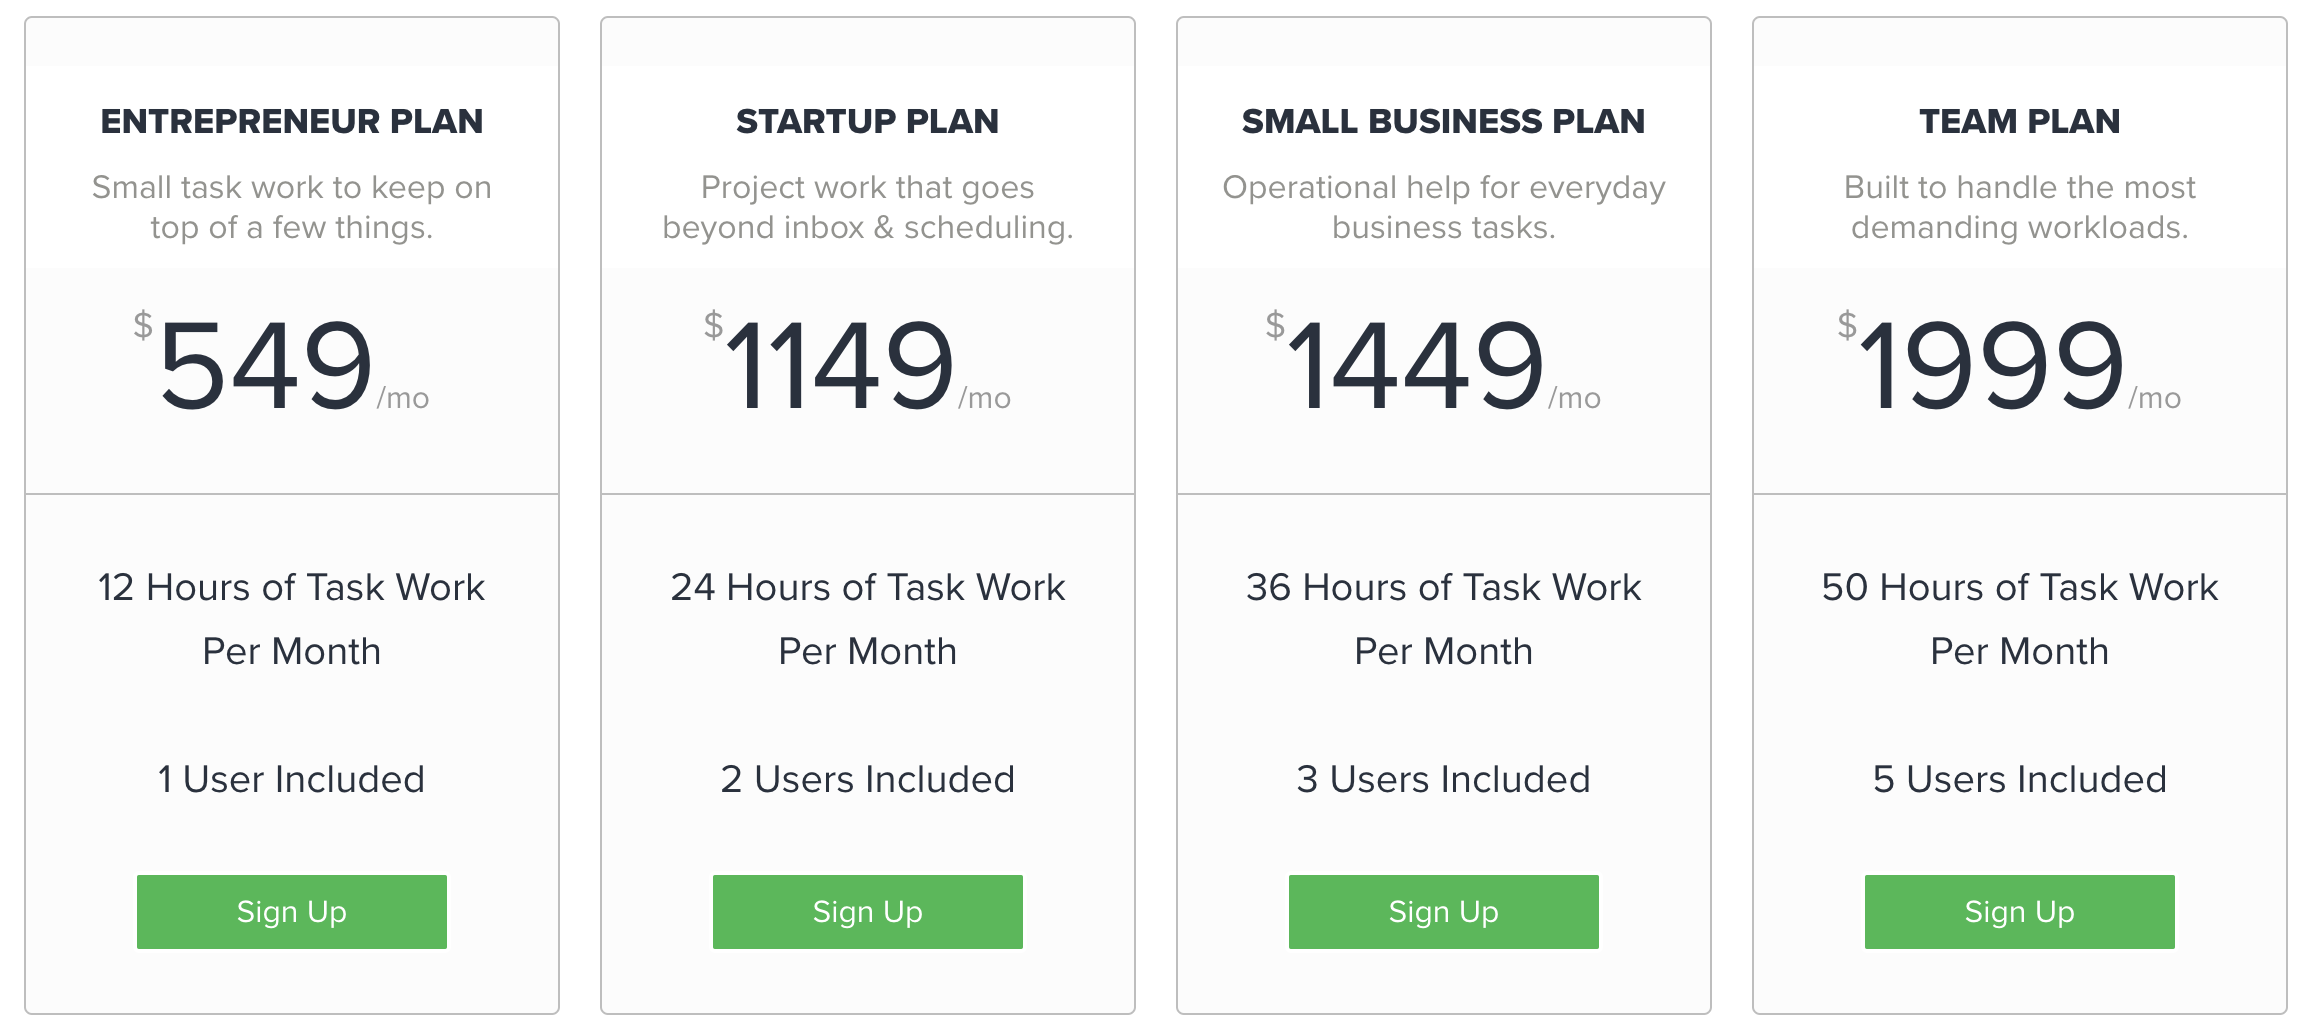Click the 36 Hours of Task Work text
The width and height of the screenshot is (2312, 1034).
pos(1443,588)
